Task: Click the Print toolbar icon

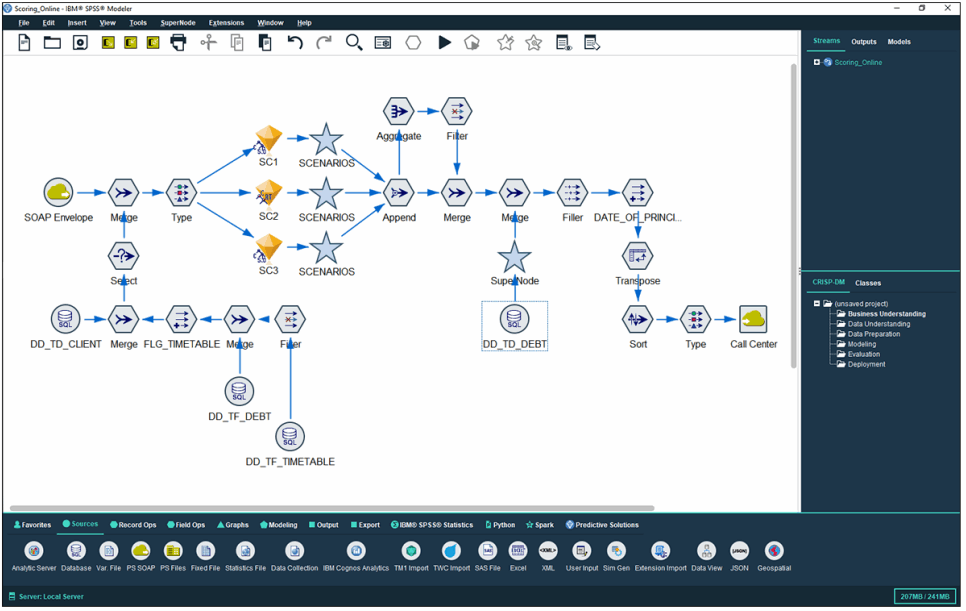Action: tap(178, 42)
